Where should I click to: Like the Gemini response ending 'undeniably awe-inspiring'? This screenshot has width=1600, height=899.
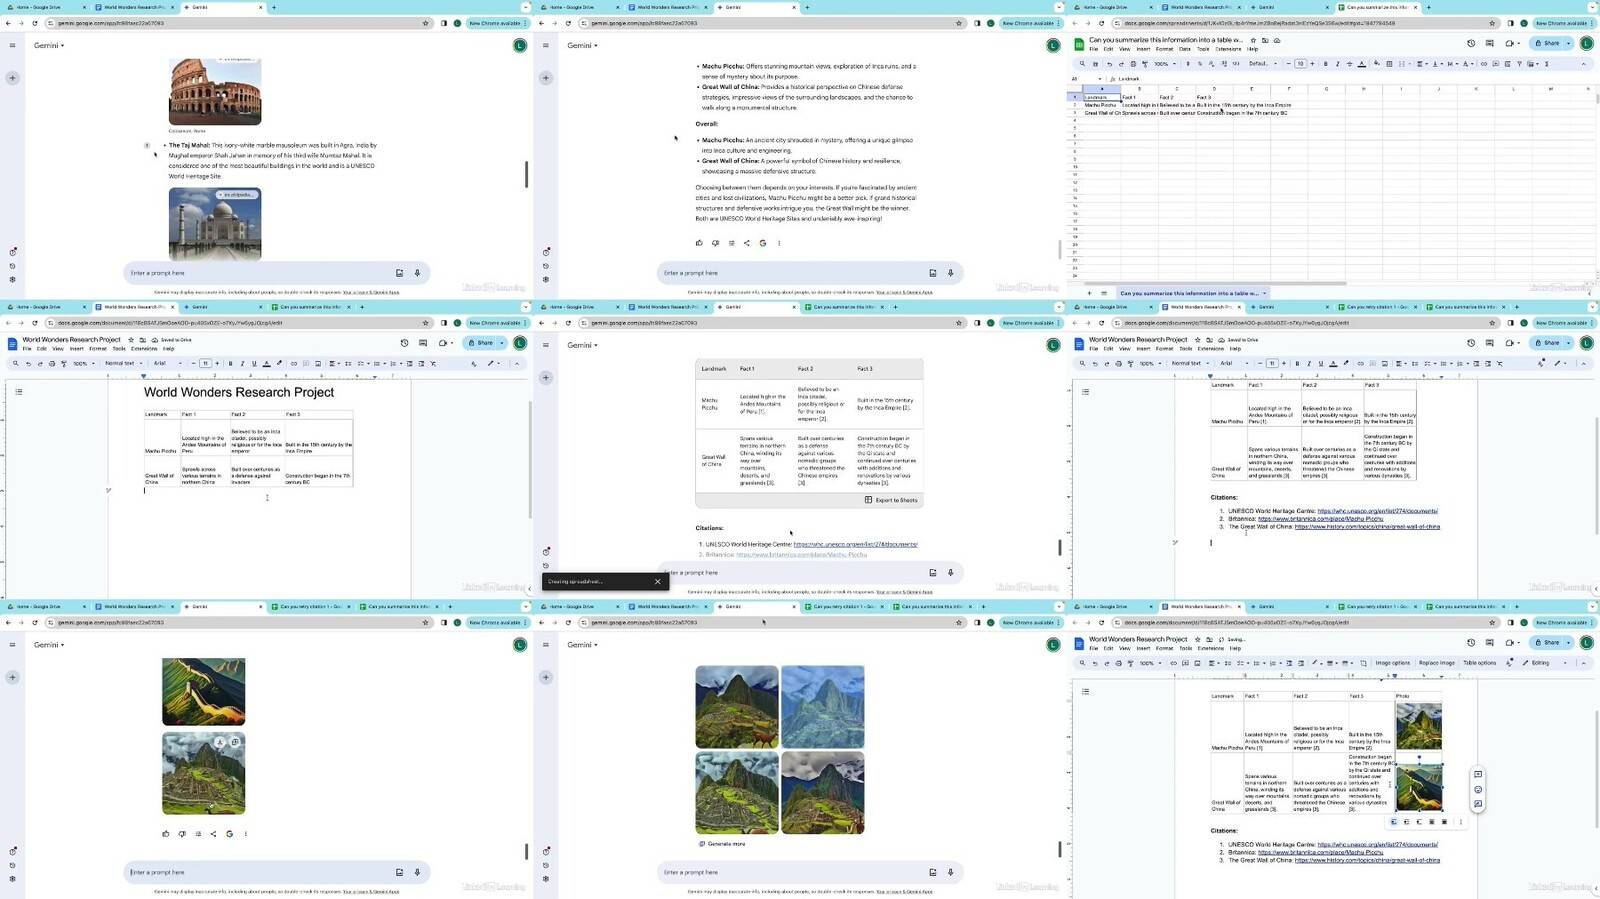pyautogui.click(x=698, y=243)
